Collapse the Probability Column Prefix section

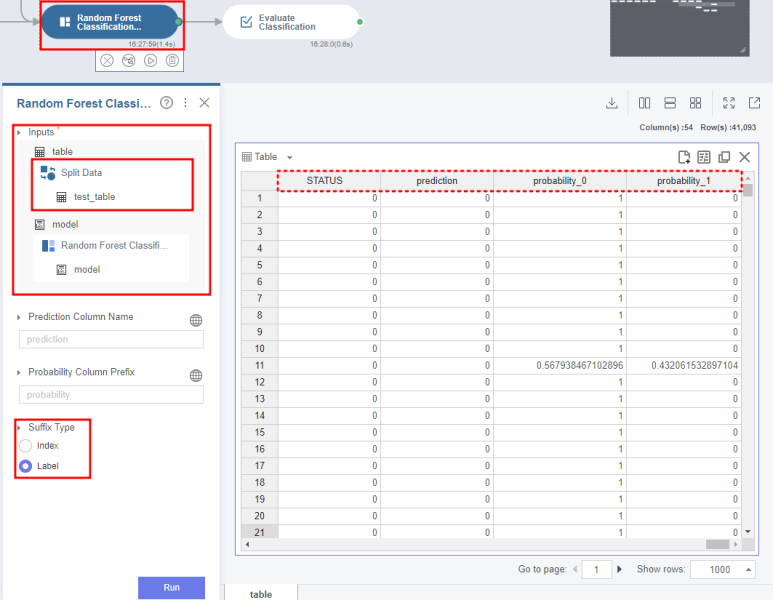19,372
